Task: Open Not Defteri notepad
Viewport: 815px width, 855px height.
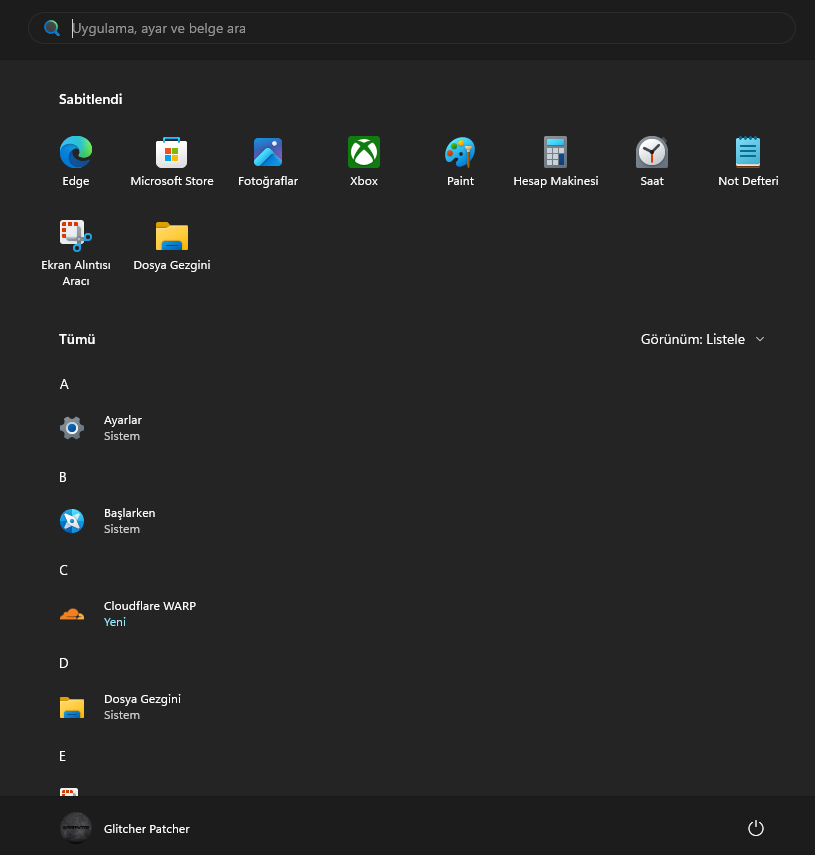Action: pyautogui.click(x=748, y=161)
